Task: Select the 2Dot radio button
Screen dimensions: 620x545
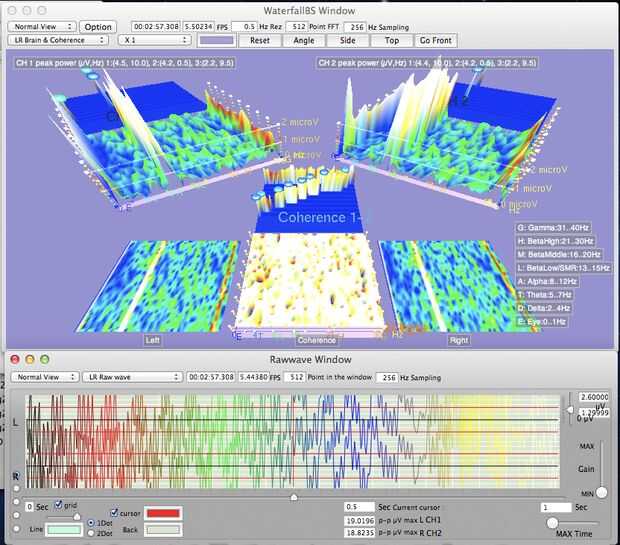Action: [x=91, y=533]
